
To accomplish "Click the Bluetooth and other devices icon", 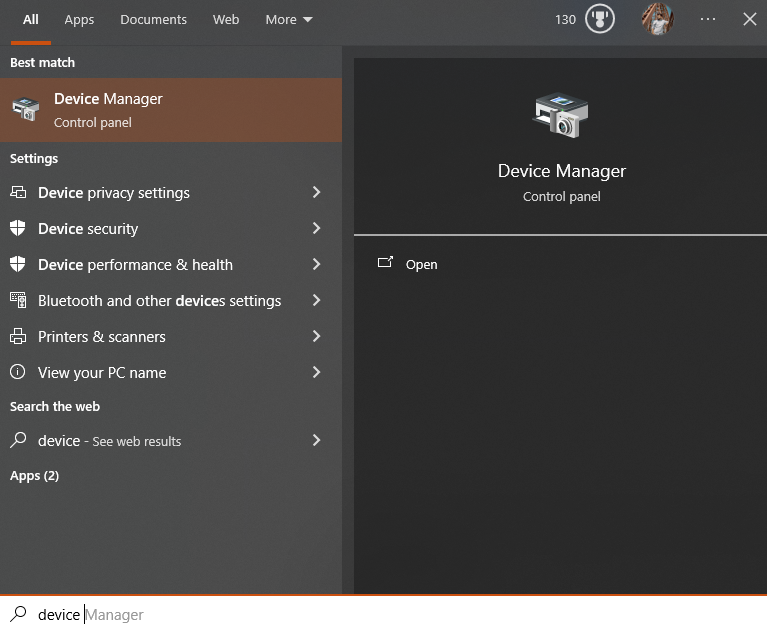I will click(x=18, y=300).
